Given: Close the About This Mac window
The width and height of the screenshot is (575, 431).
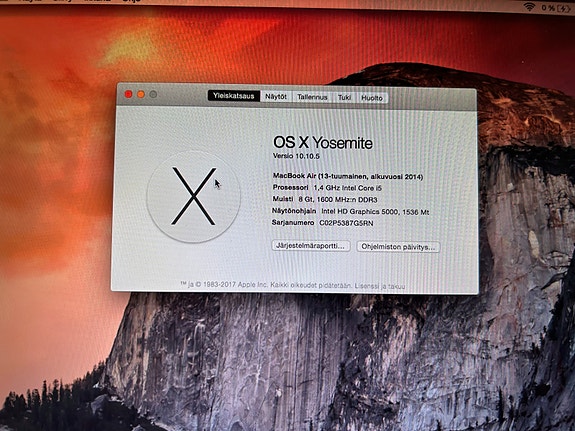Looking at the screenshot, I should 128,94.
